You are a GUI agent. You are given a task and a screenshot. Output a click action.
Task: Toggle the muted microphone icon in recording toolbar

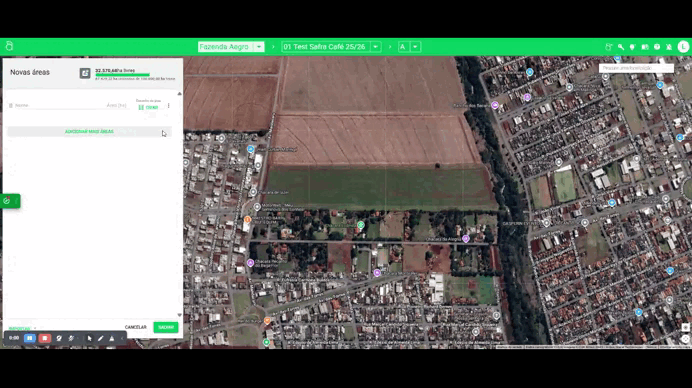click(71, 339)
